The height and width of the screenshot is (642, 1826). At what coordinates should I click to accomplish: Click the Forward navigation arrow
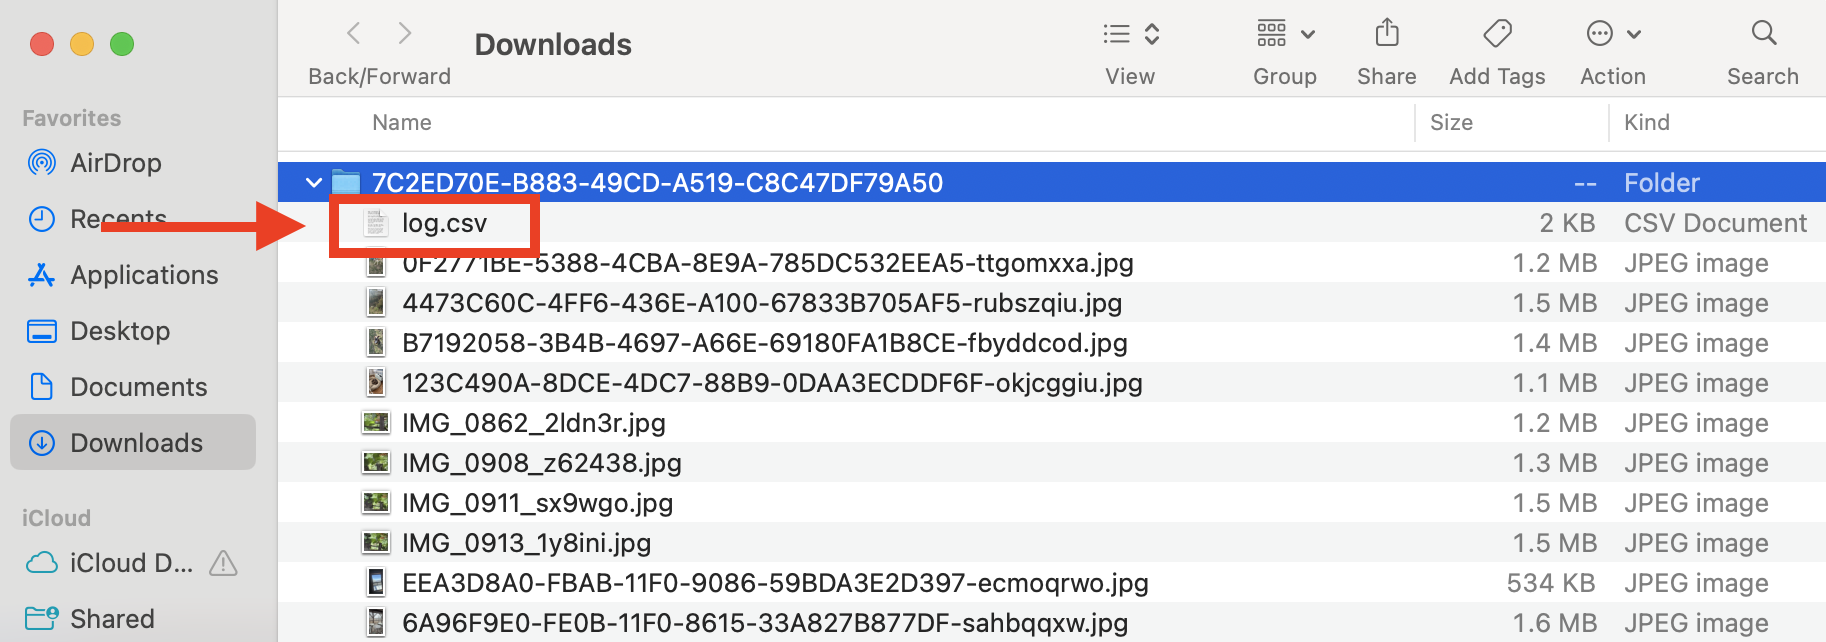pos(405,33)
